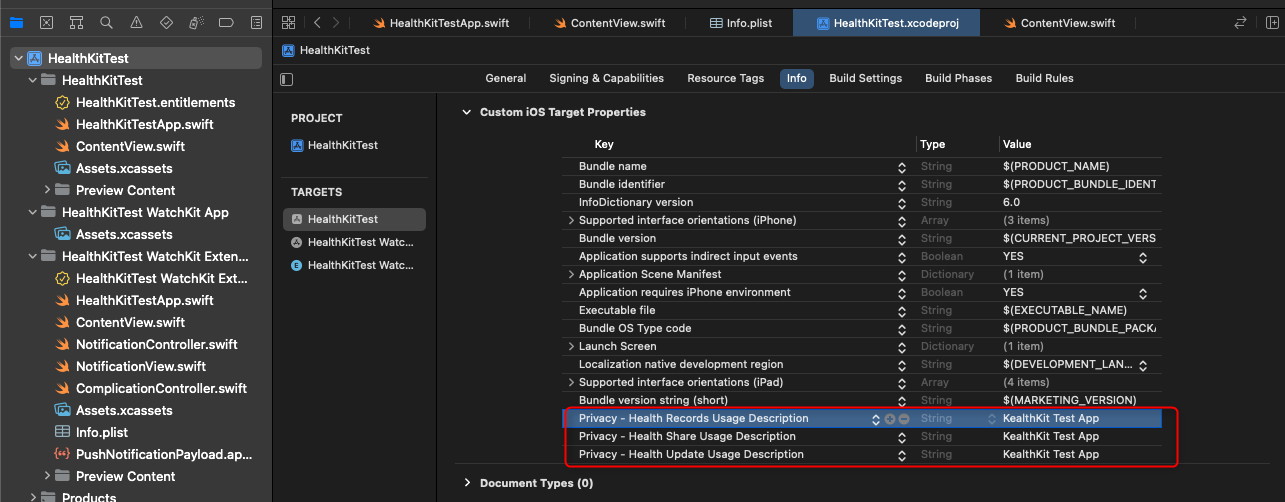1285x502 pixels.
Task: Open the Info.plist editor tab
Action: (739, 23)
